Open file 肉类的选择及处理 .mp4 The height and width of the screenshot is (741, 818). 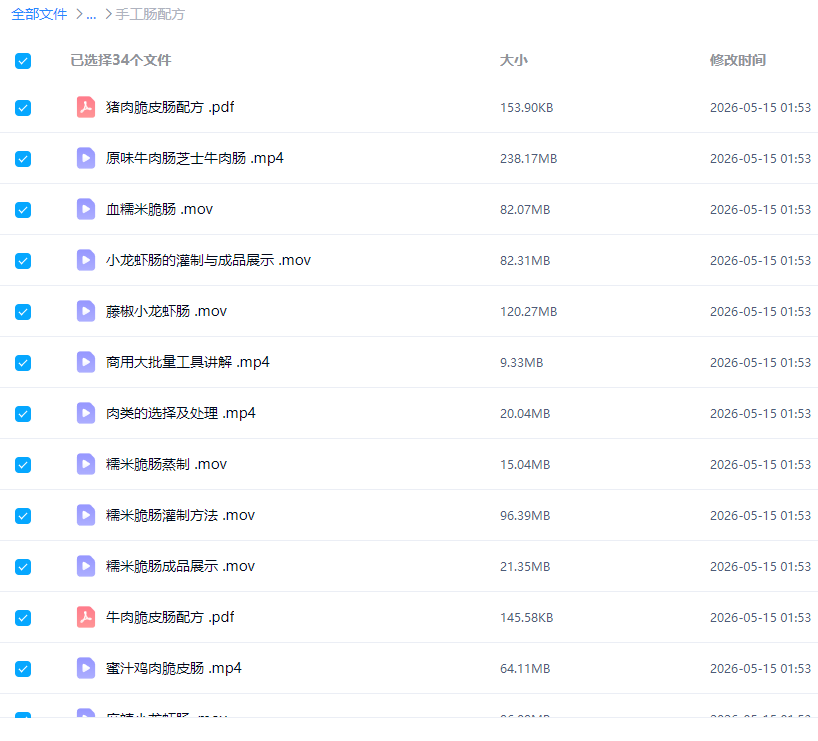[181, 413]
